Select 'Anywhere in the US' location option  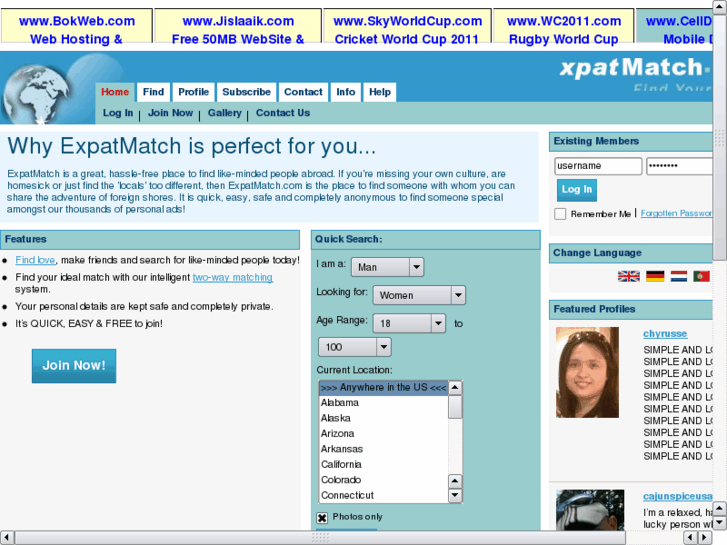pyautogui.click(x=383, y=388)
